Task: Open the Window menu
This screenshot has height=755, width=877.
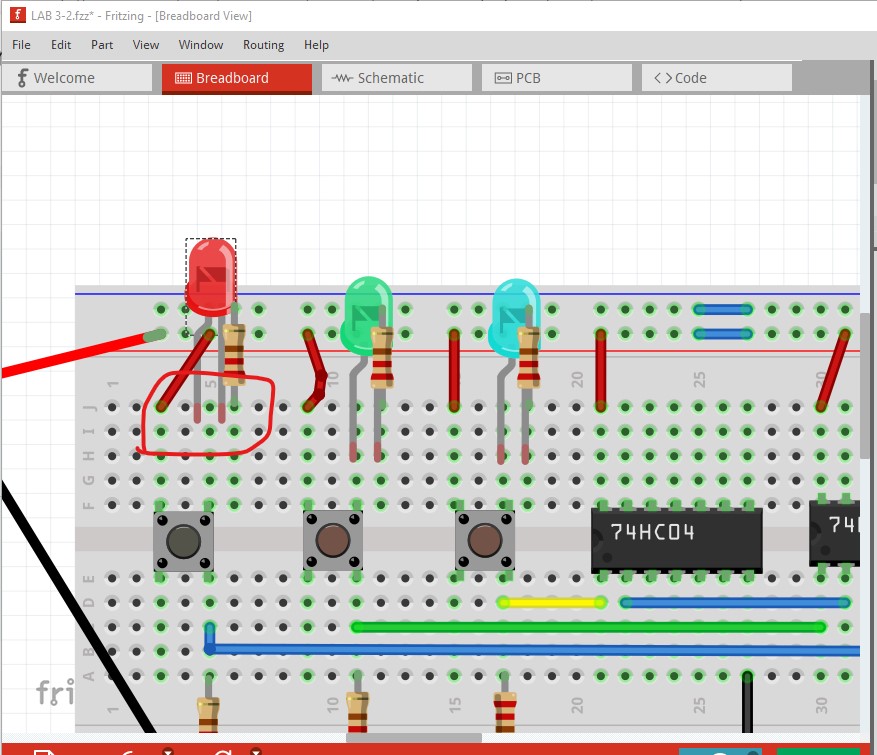Action: tap(201, 45)
